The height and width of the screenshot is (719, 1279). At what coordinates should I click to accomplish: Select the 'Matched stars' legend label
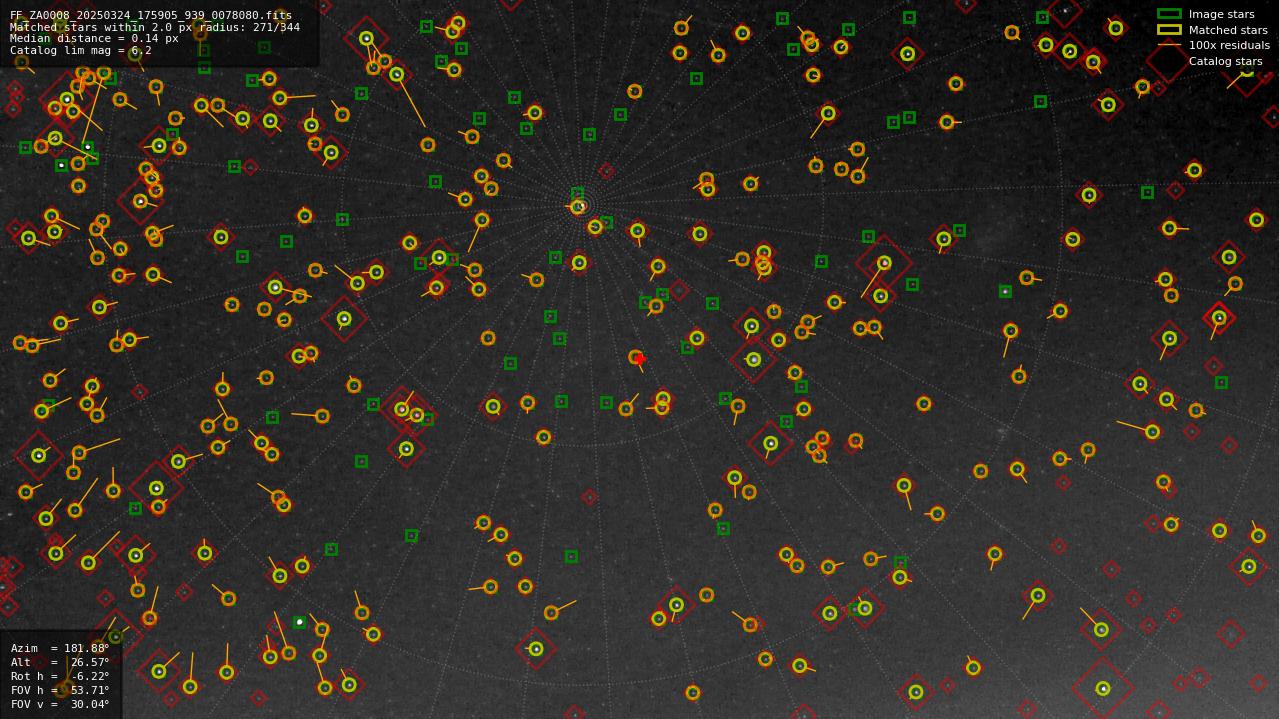(1228, 30)
